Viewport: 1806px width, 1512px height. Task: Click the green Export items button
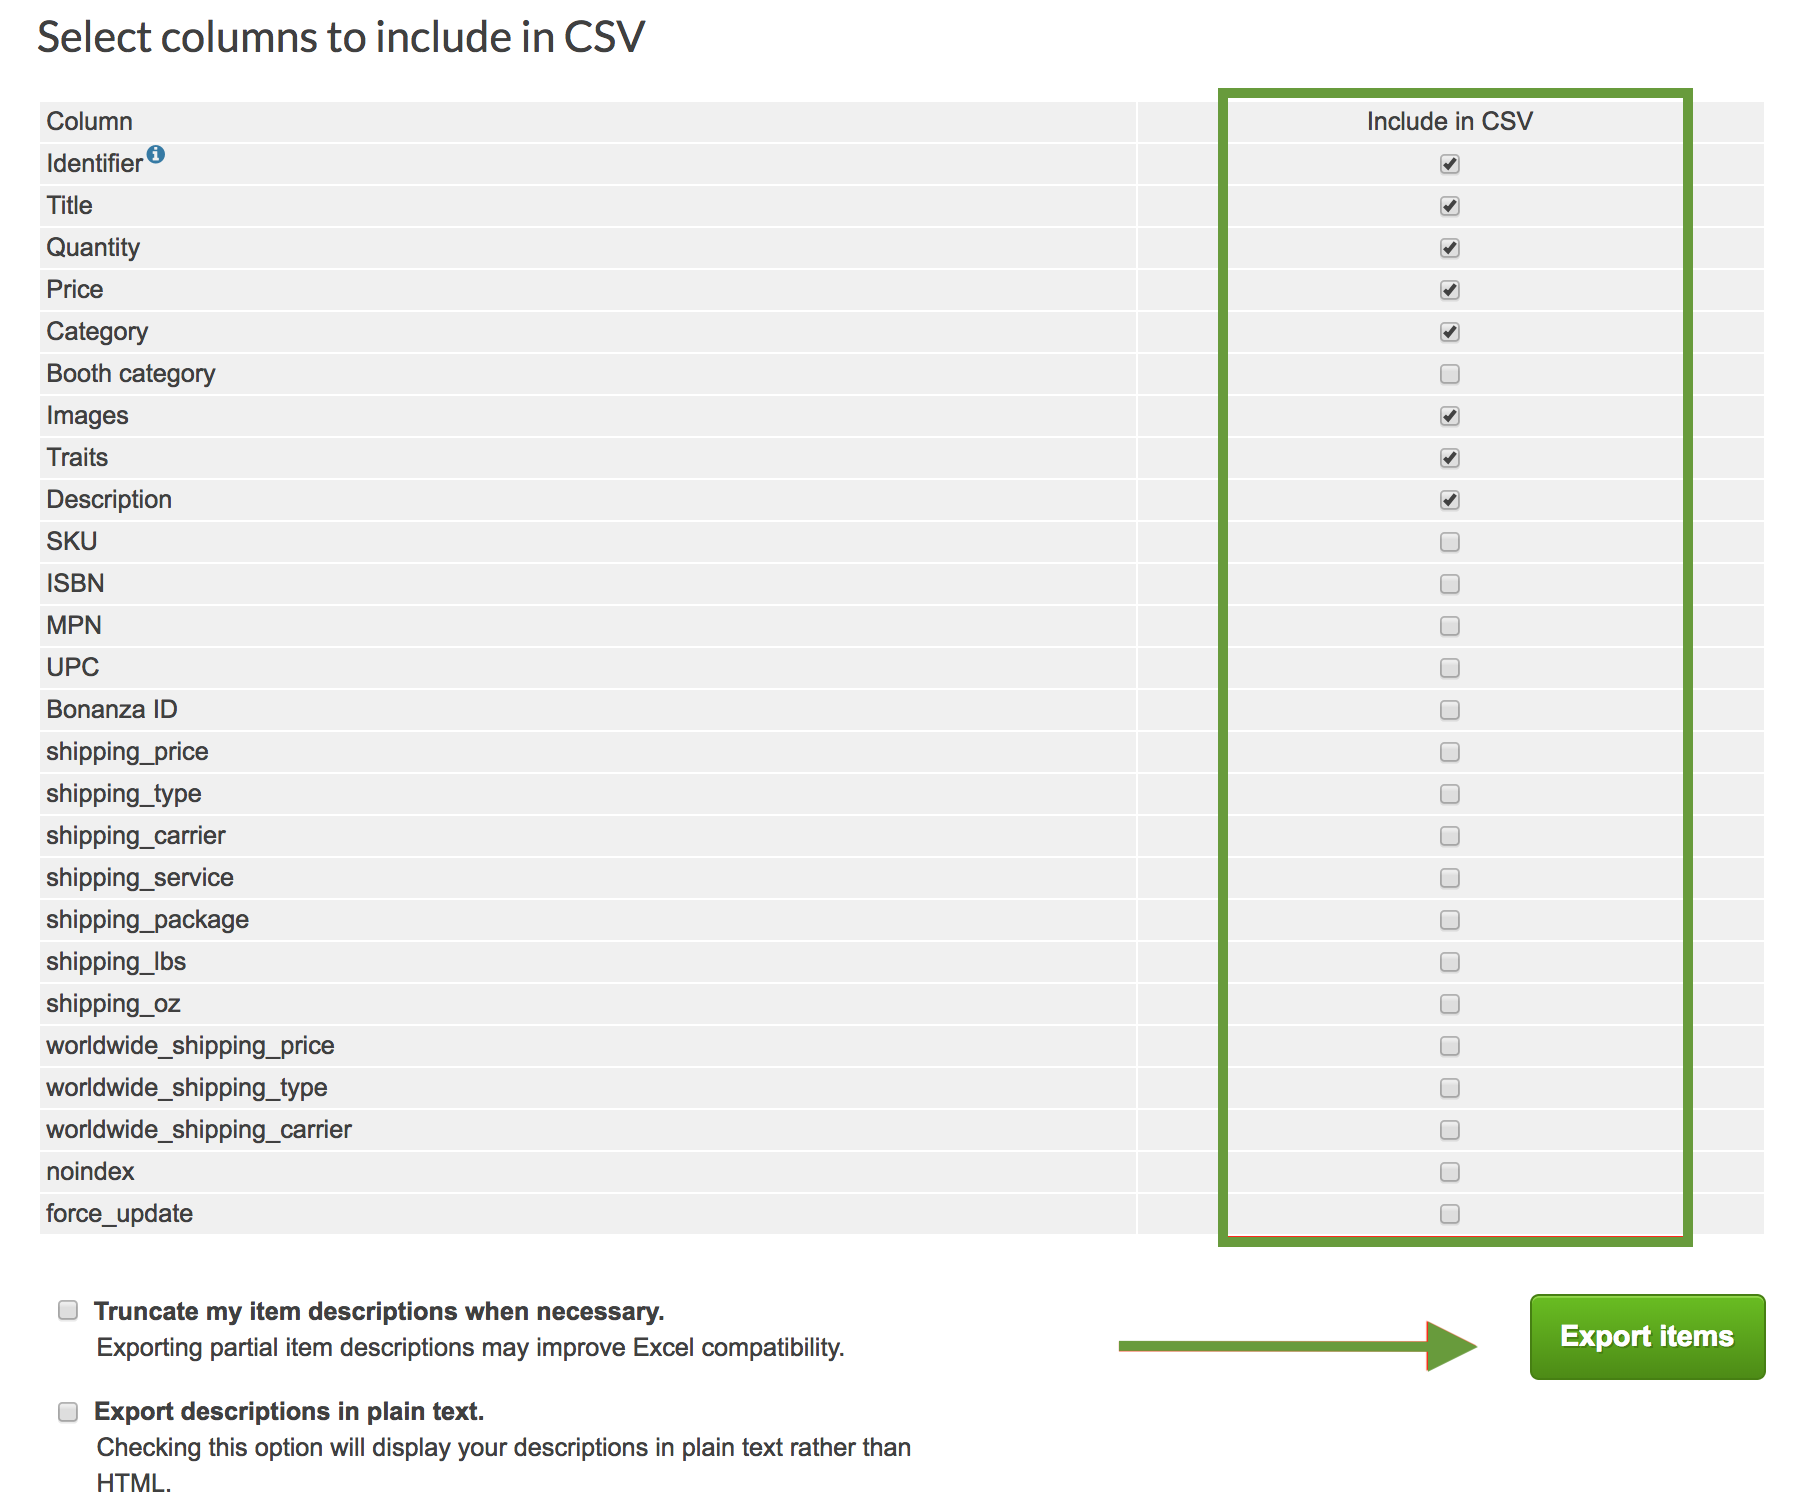1647,1337
